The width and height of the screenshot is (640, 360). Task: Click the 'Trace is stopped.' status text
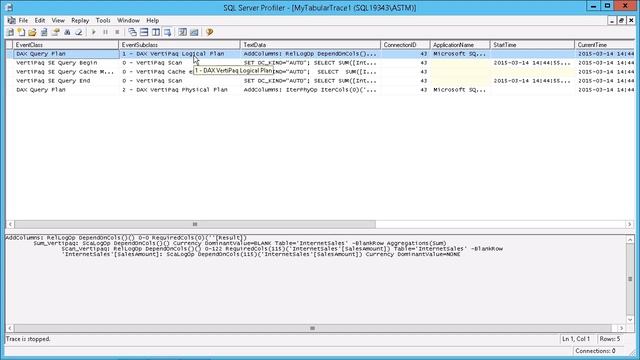[28, 339]
